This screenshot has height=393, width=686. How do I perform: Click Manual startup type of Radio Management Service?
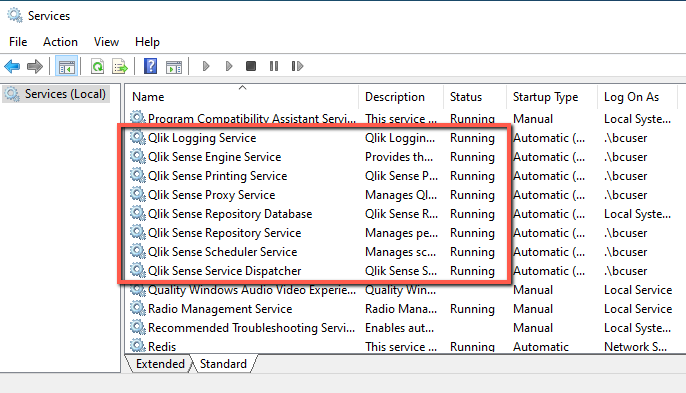coord(533,309)
